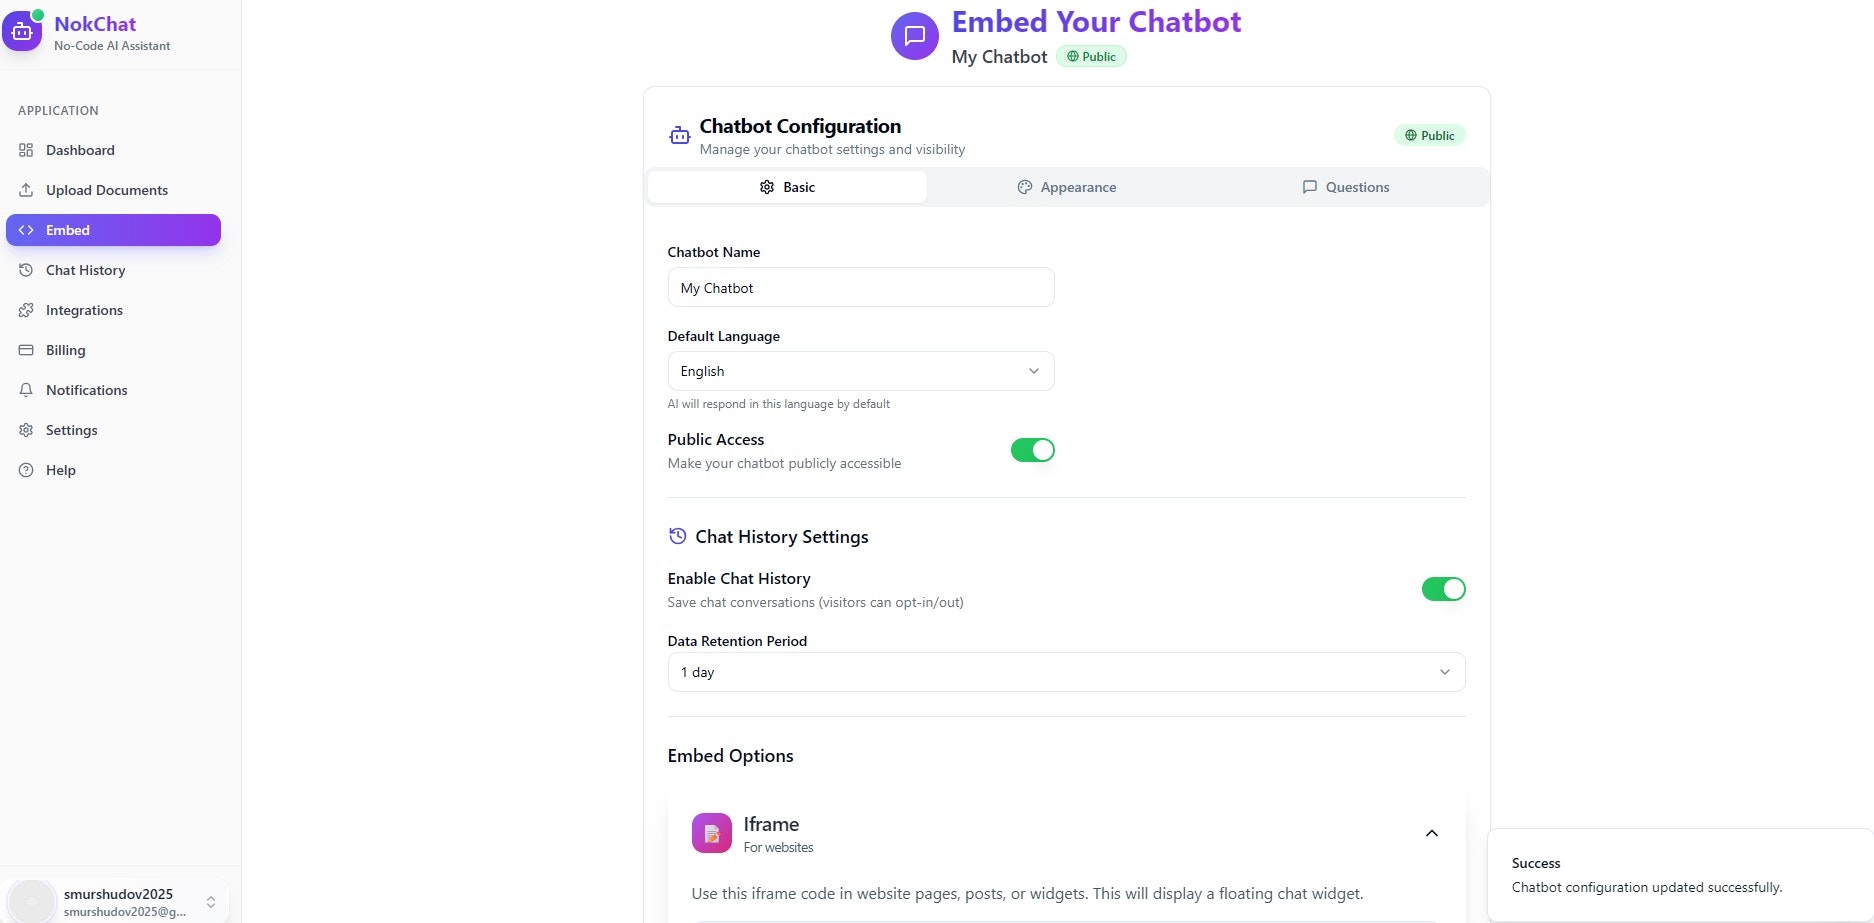Collapse the Iframe embed section
Viewport: 1874px width, 923px height.
1432,833
